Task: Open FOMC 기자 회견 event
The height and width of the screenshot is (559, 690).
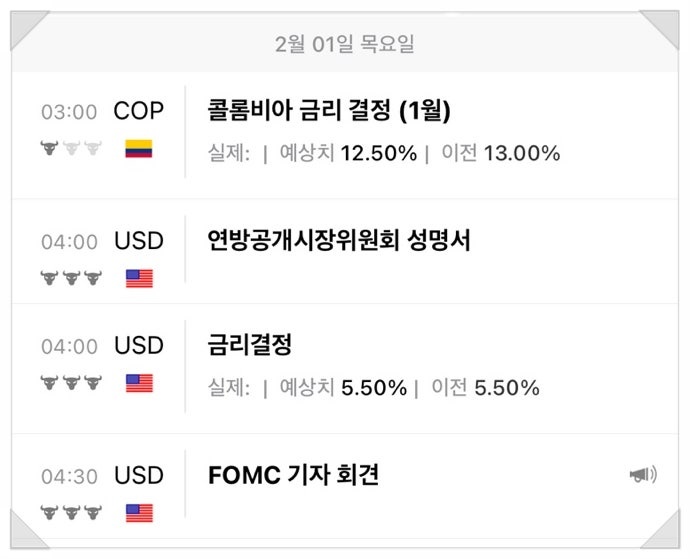Action: pos(293,475)
